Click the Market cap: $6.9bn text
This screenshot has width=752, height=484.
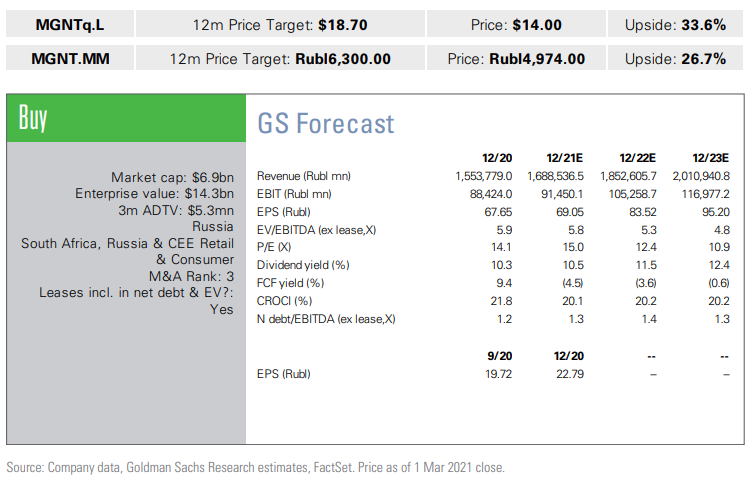point(173,176)
